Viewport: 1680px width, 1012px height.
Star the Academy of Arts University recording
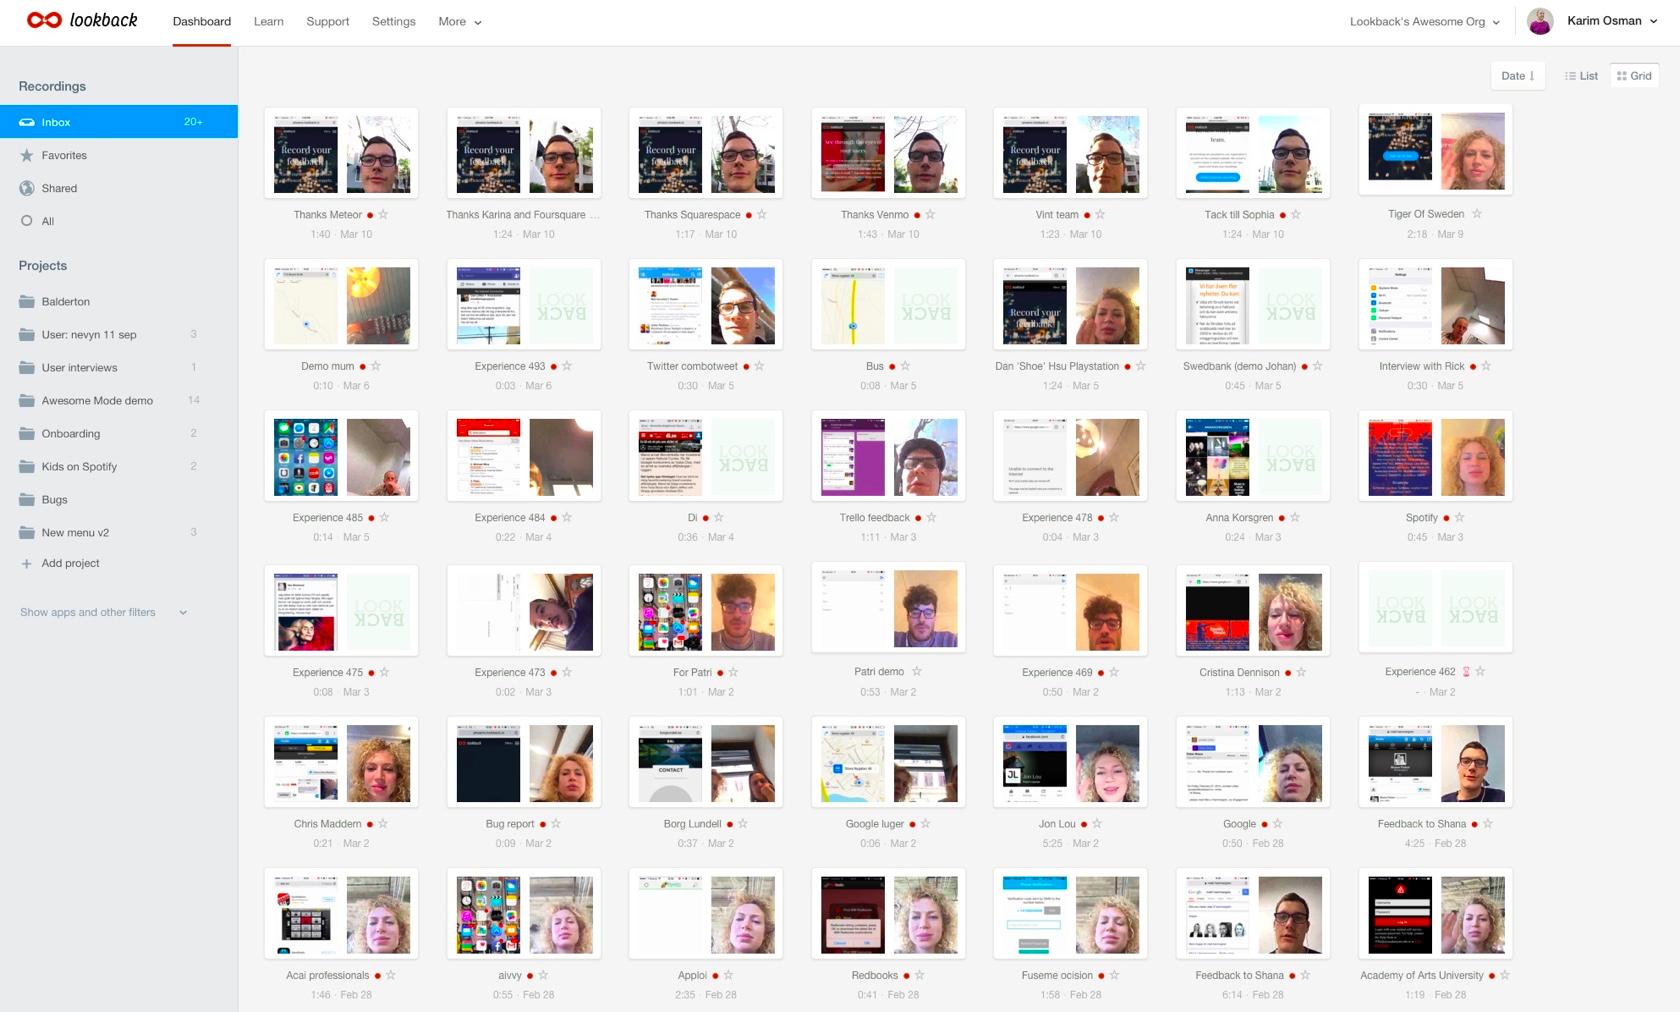(1505, 975)
